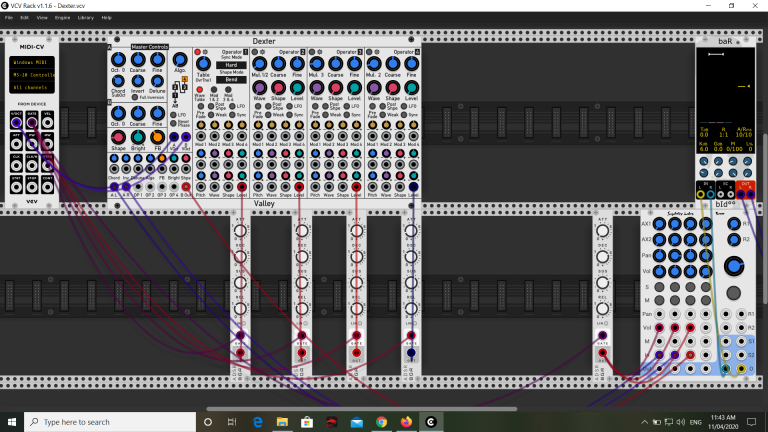Click Dexter's A R output jack
Screen dimensions: 768x432
pos(126,187)
